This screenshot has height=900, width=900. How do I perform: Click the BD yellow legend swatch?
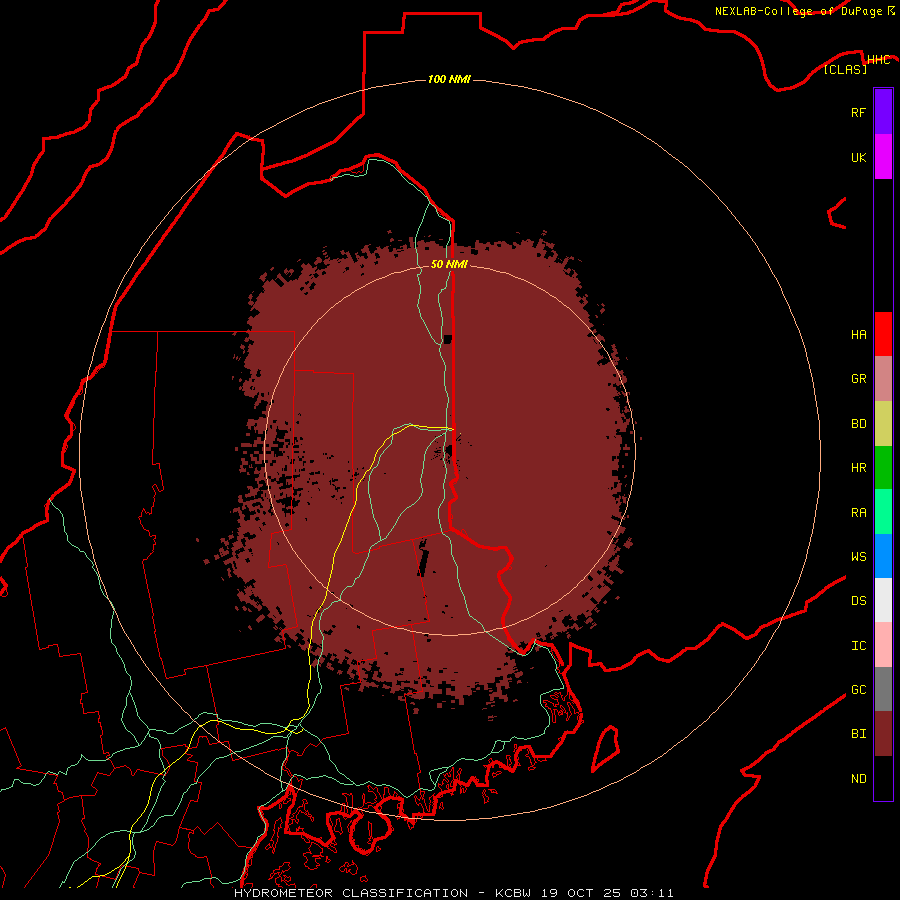coord(883,424)
